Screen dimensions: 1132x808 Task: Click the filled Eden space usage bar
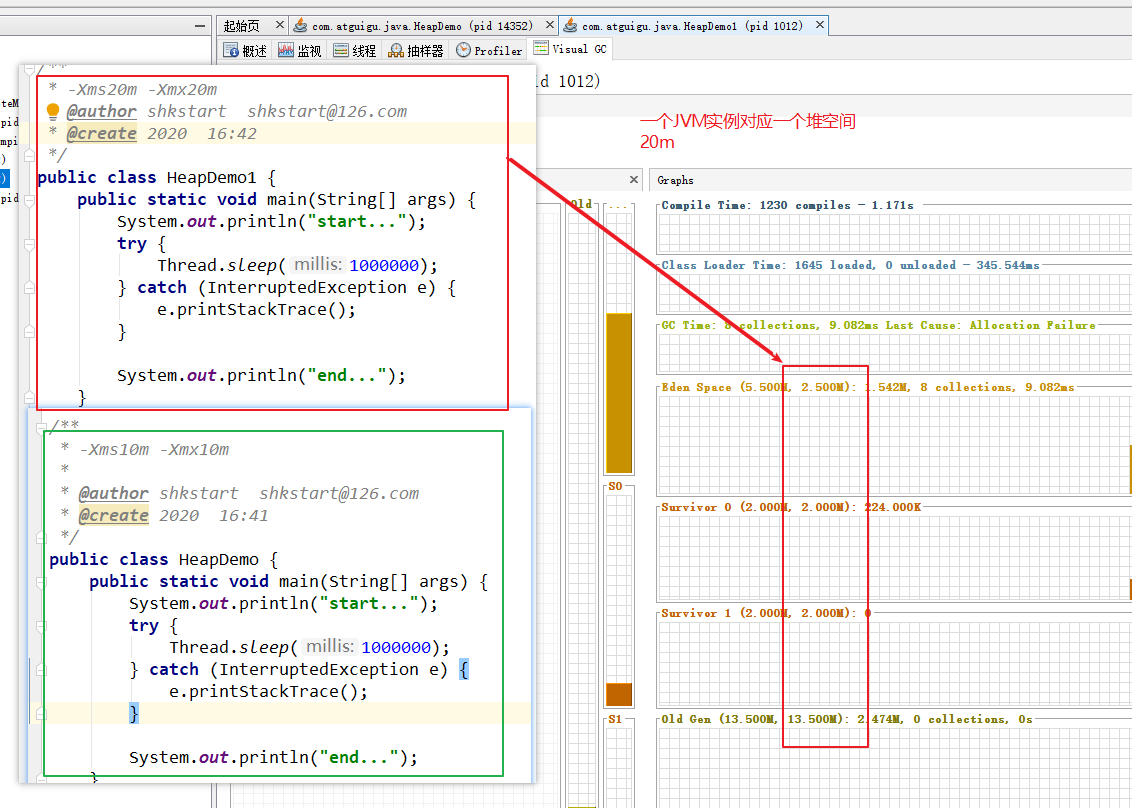pyautogui.click(x=619, y=393)
